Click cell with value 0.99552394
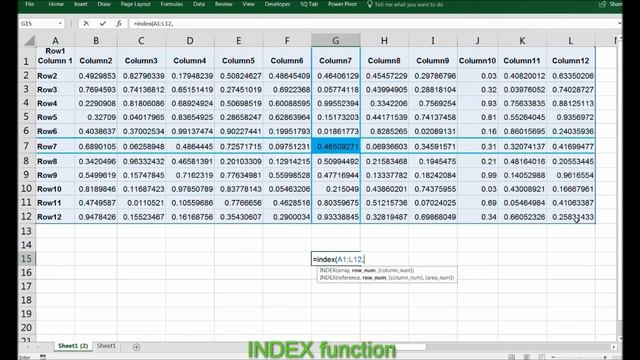This screenshot has width=640, height=360. click(x=336, y=103)
